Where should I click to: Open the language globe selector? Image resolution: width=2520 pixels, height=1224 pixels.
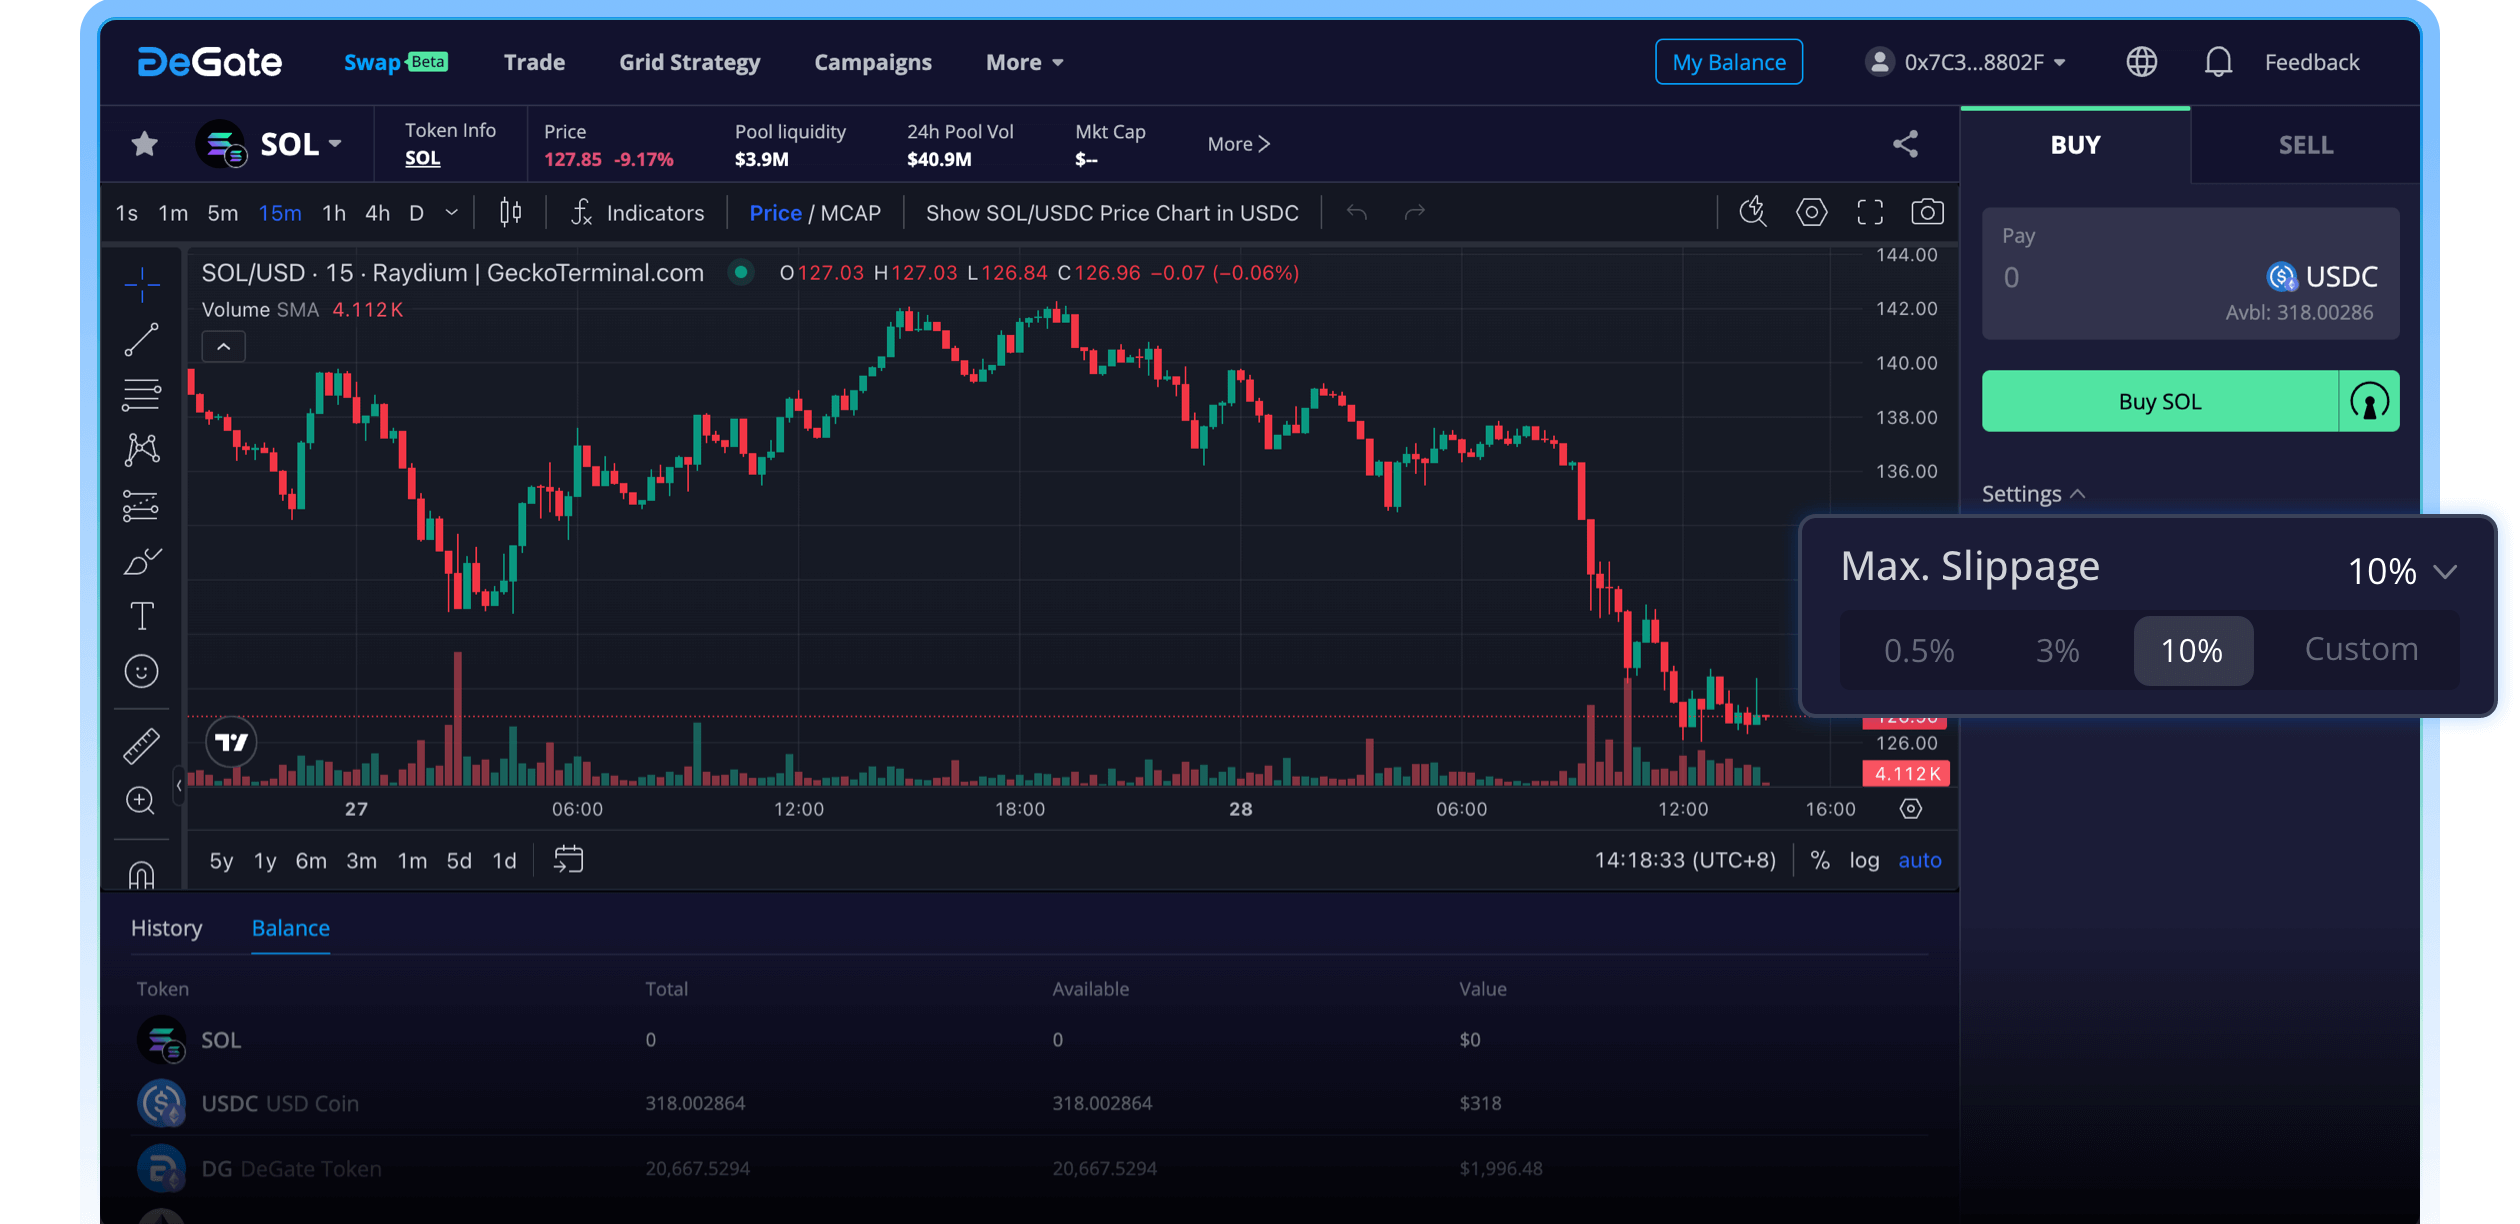2141,62
